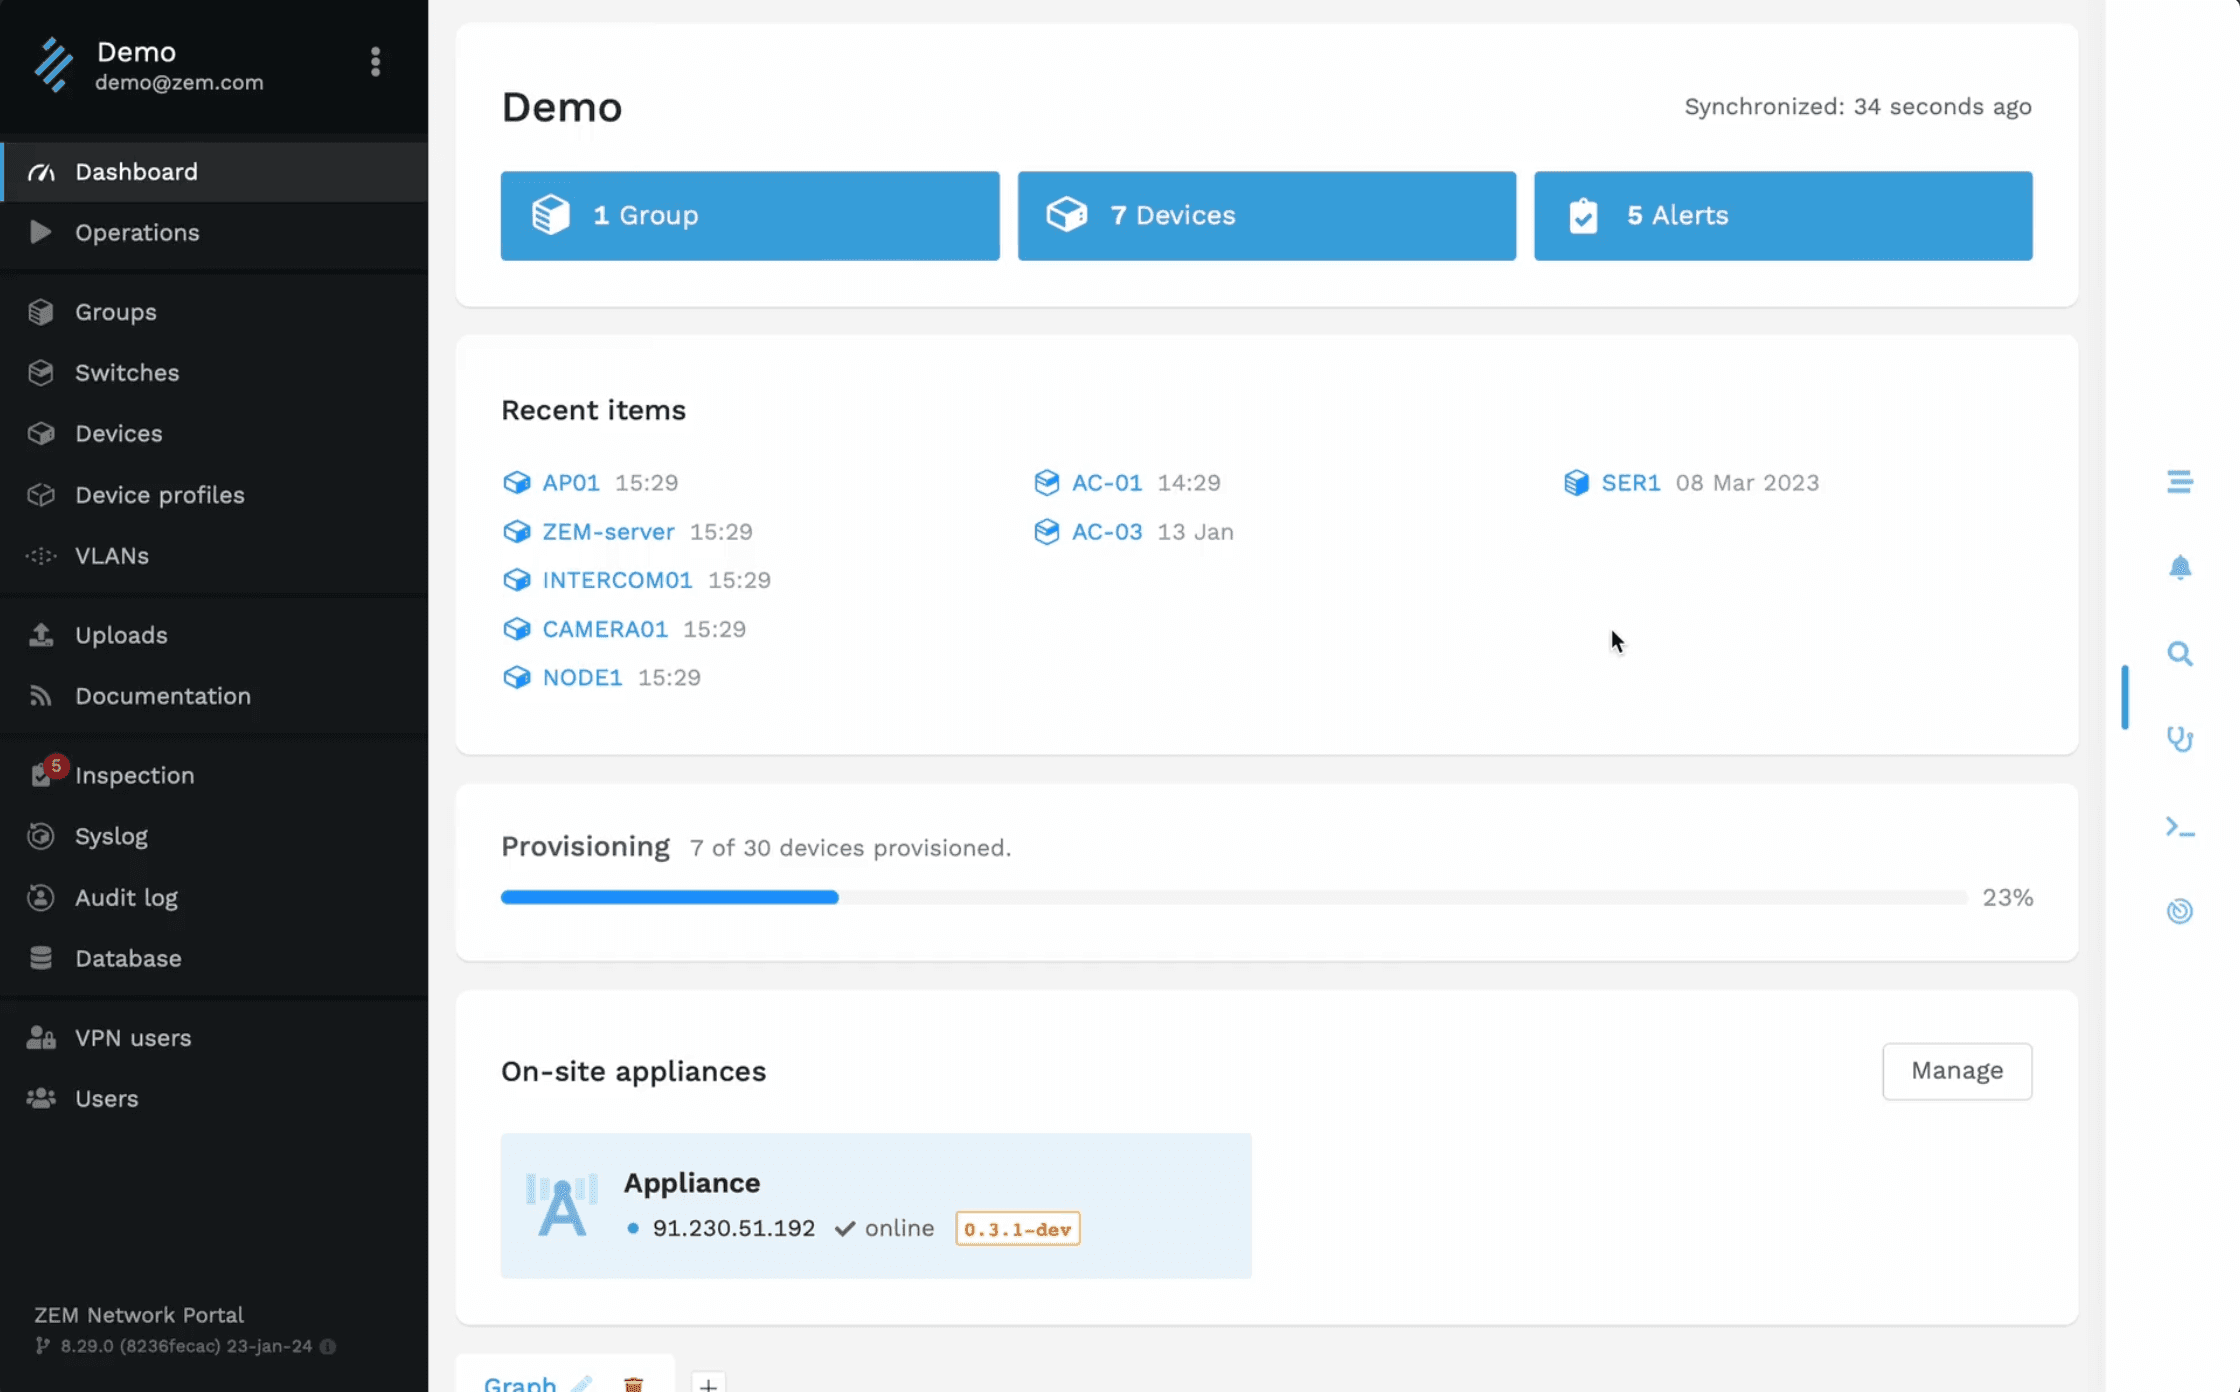
Task: Open the terminal prompt icon in right rail
Action: click(2179, 827)
